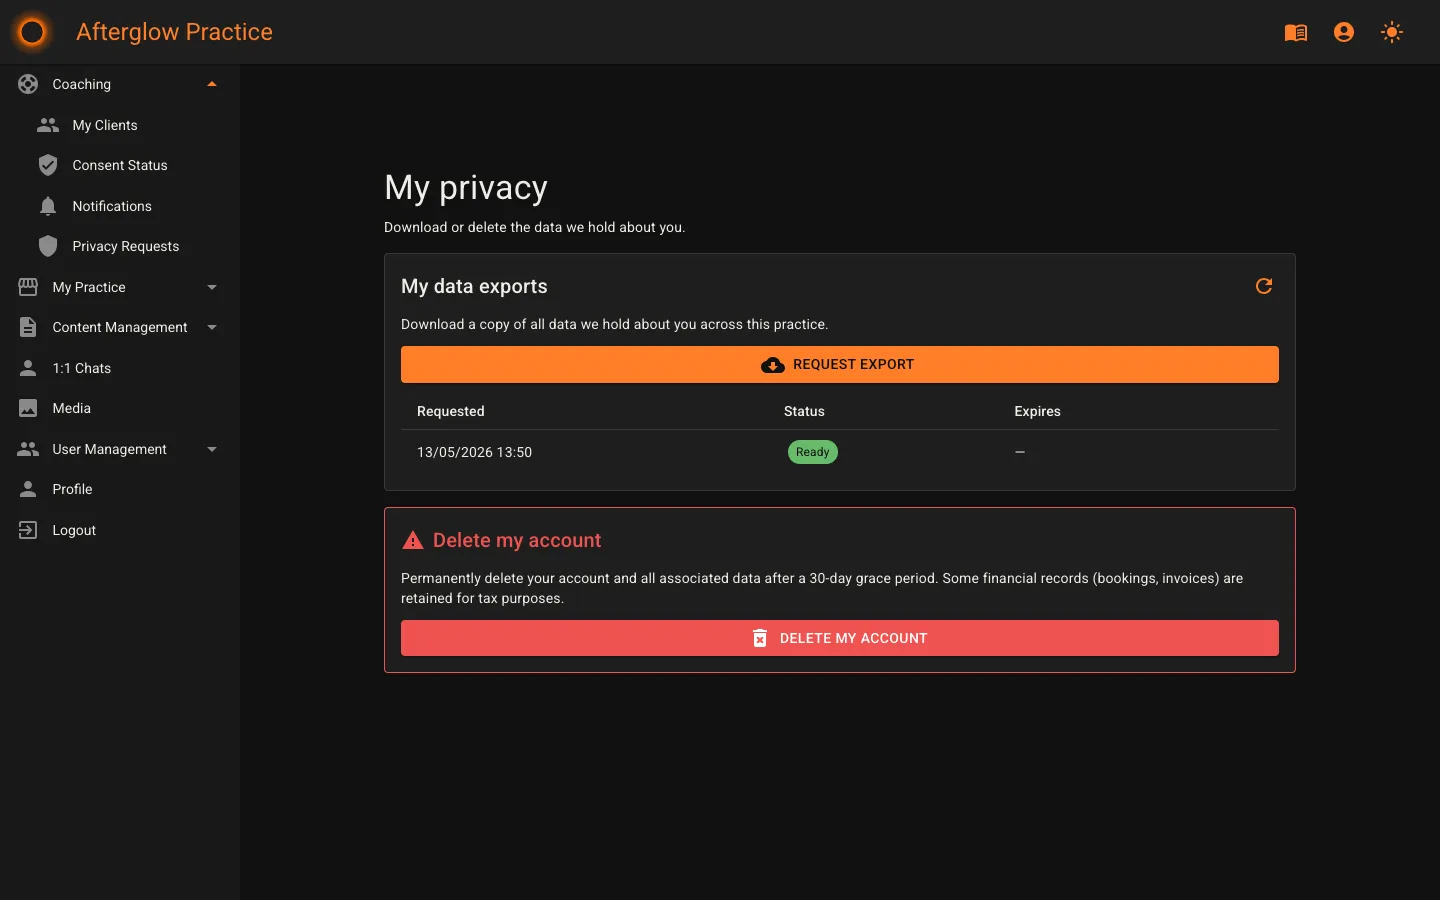Select the 13/05/2026 13:50 export row
The width and height of the screenshot is (1440, 900).
point(840,452)
